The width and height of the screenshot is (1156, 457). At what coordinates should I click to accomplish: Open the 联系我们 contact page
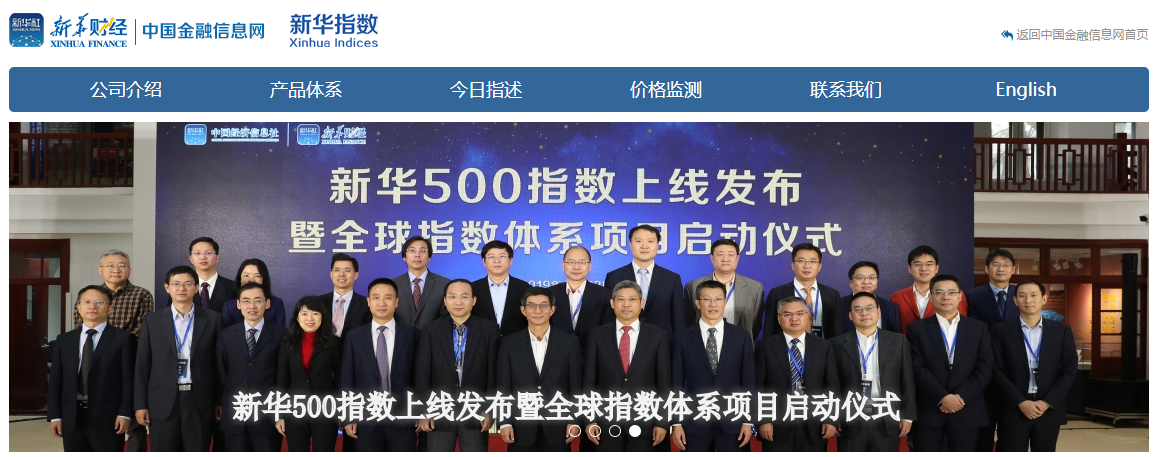(846, 90)
